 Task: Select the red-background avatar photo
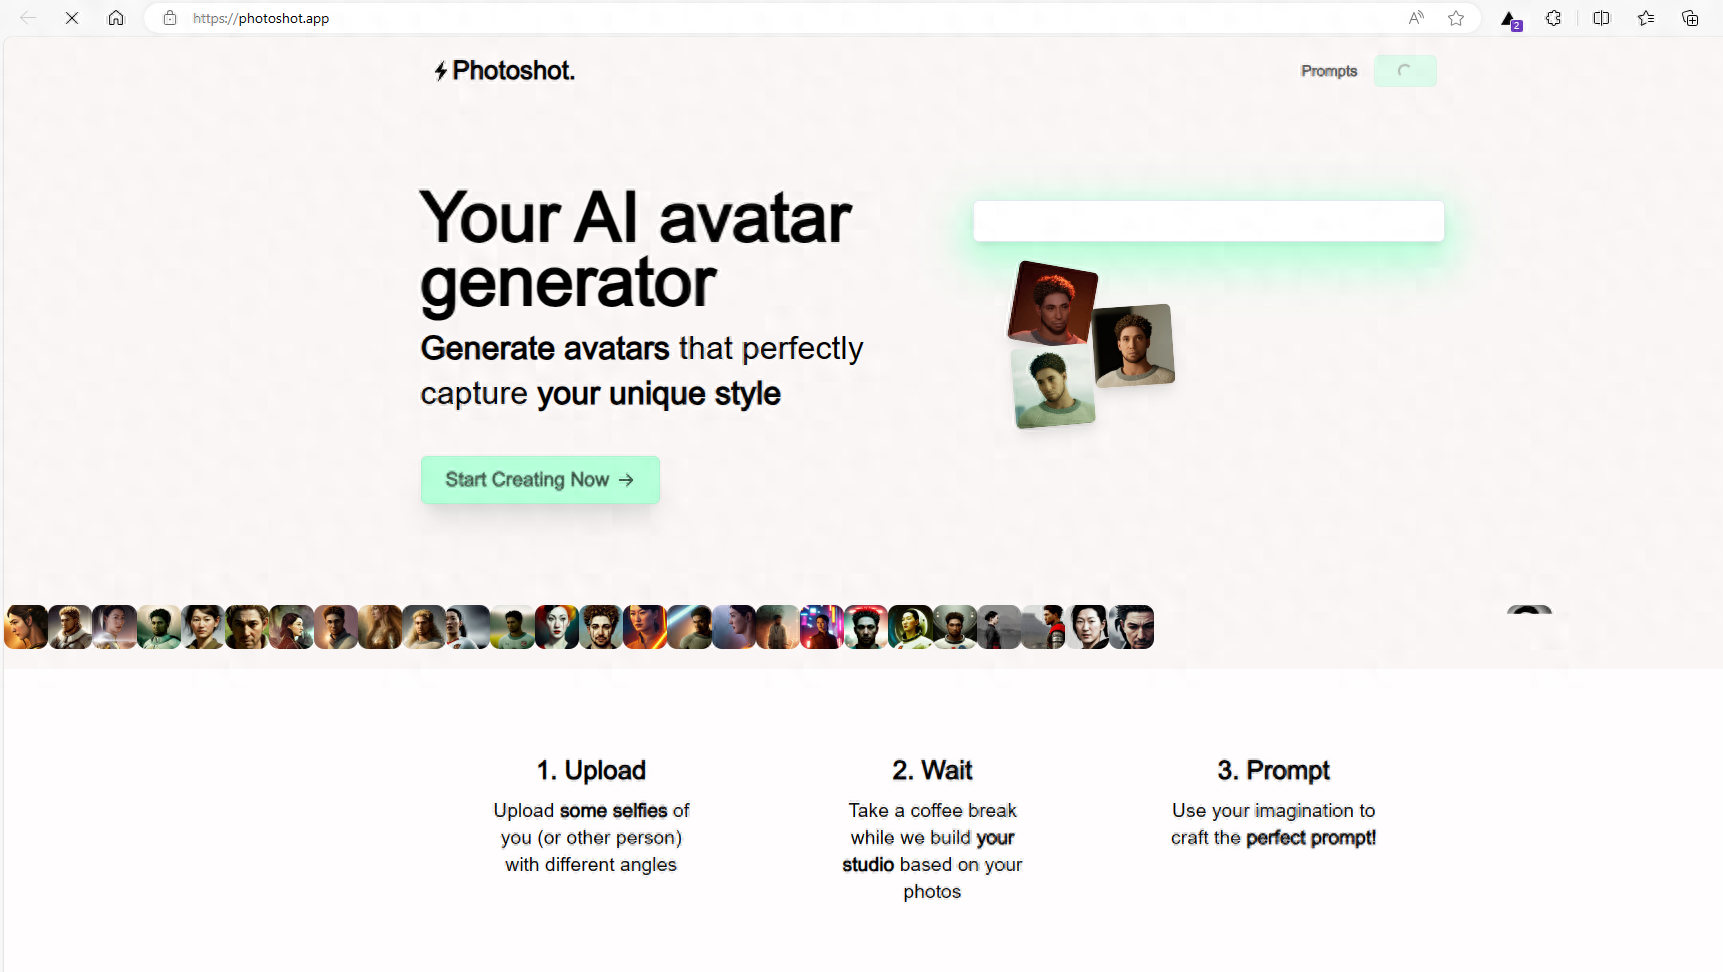(x=1052, y=304)
